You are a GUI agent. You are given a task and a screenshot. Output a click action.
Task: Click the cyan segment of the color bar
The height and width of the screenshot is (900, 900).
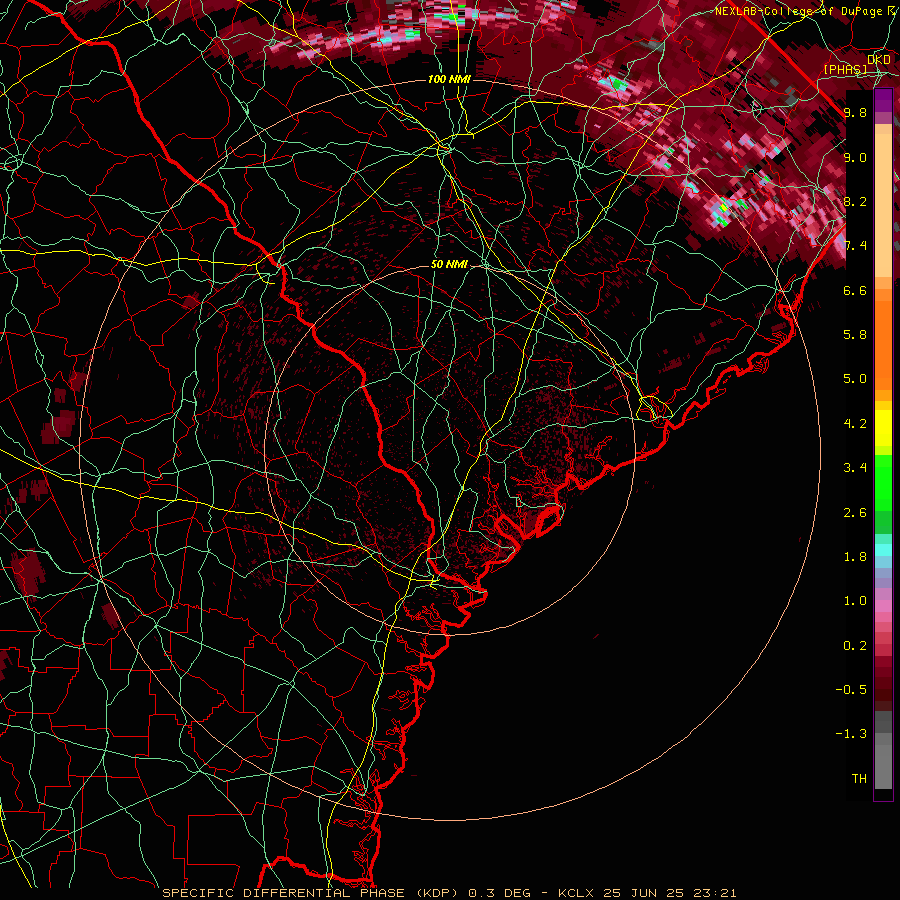883,550
